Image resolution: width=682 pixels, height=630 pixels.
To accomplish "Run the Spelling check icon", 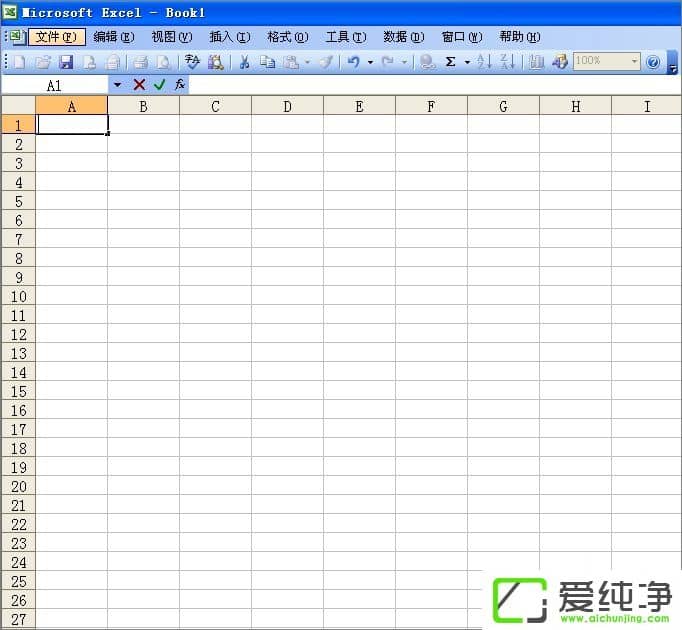I will 192,62.
